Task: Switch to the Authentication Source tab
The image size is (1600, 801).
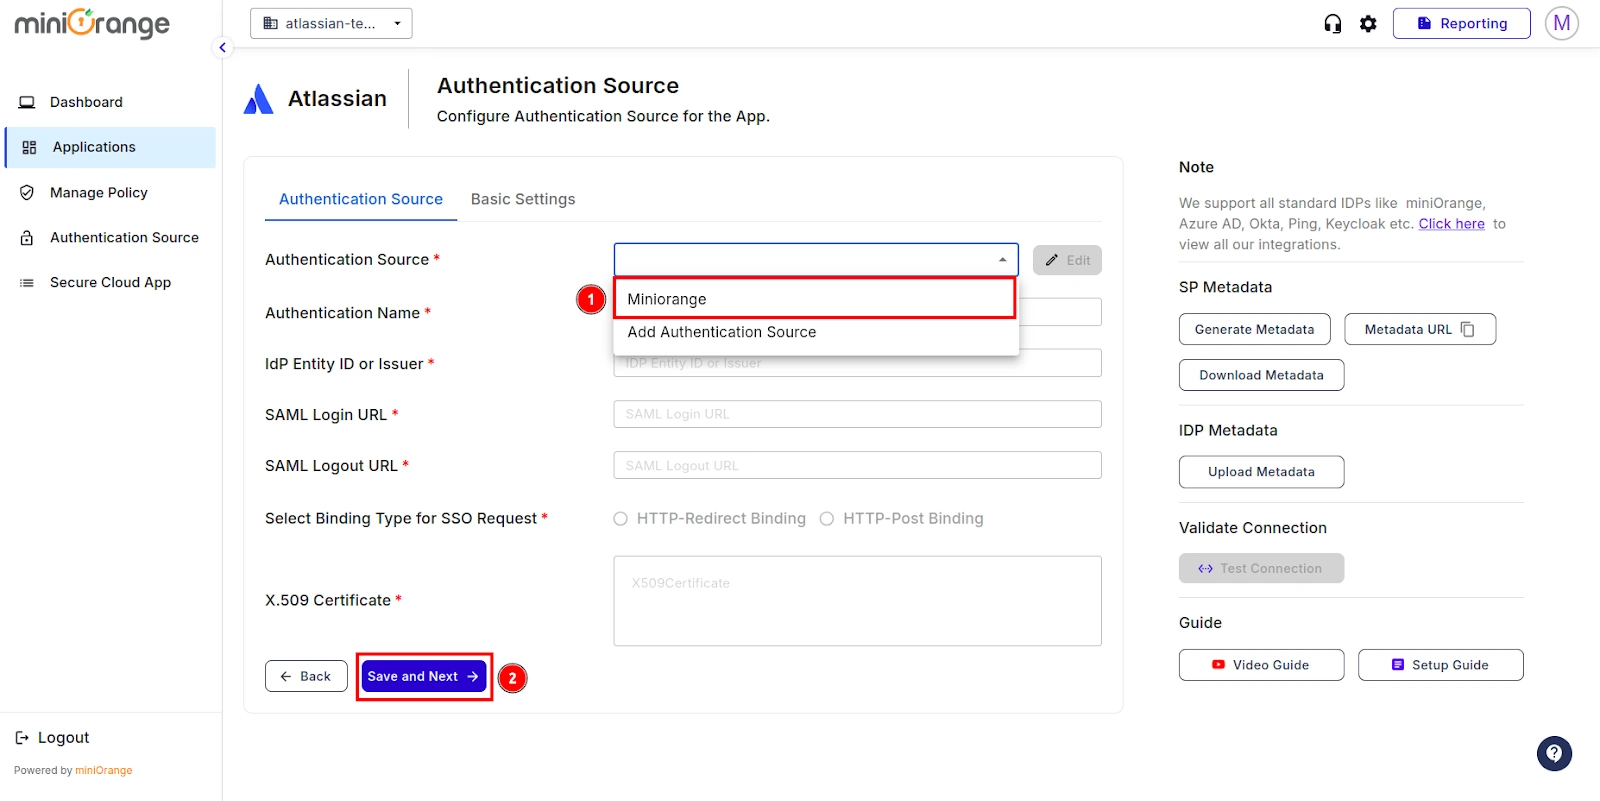Action: [x=361, y=199]
